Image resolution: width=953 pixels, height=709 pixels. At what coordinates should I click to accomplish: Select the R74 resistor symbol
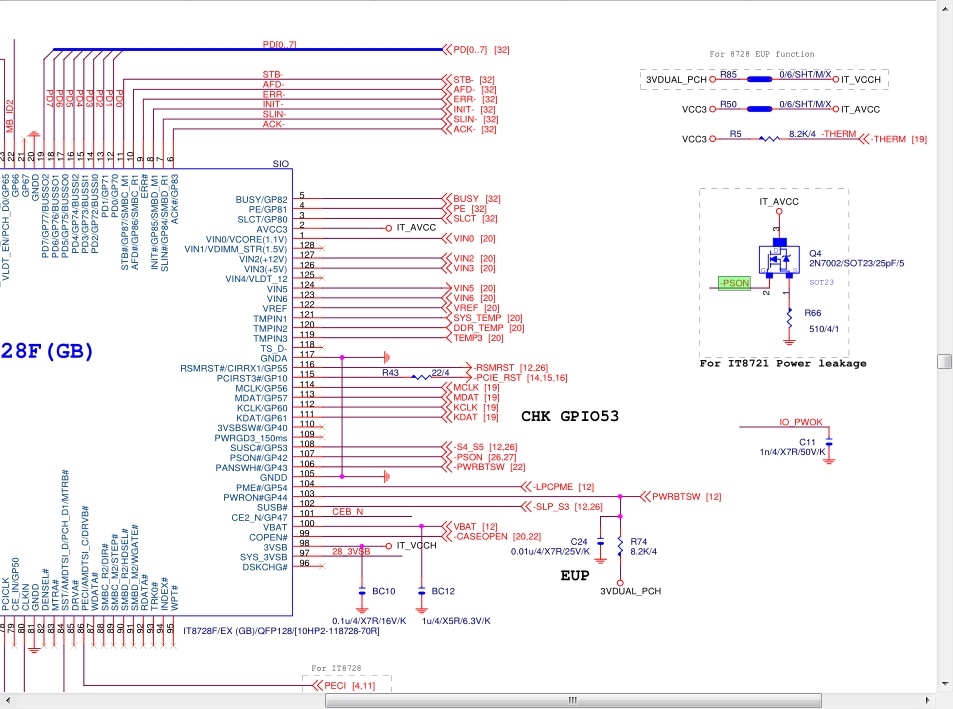[x=620, y=546]
